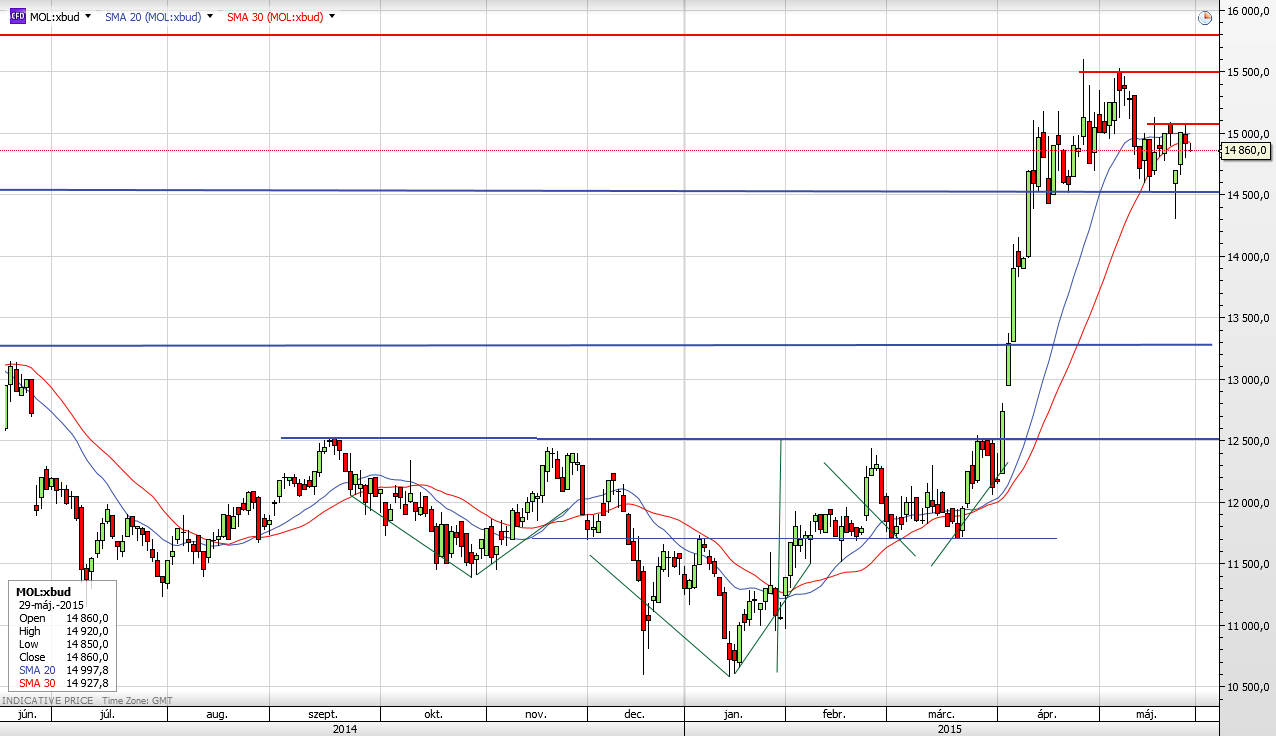Click the 13 500,0 price axis label
1276x736 pixels.
point(1250,318)
